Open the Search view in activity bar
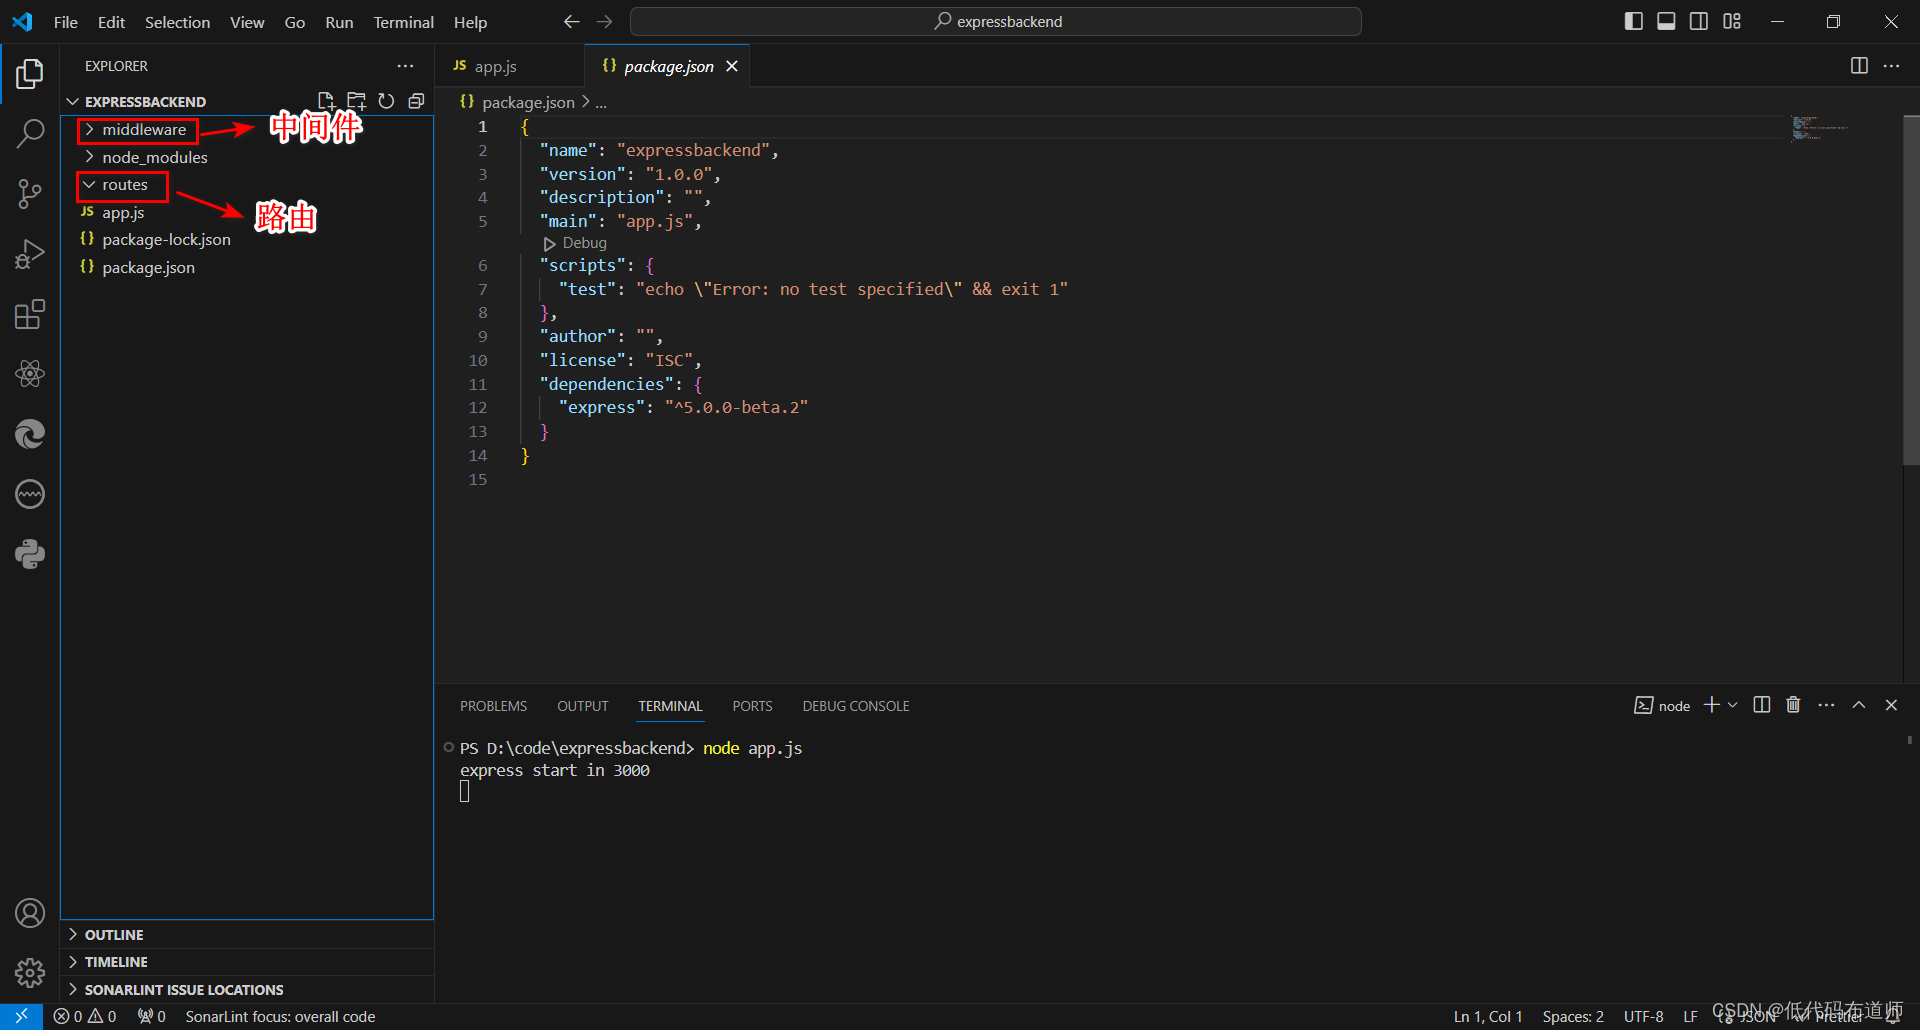1920x1030 pixels. (x=30, y=133)
